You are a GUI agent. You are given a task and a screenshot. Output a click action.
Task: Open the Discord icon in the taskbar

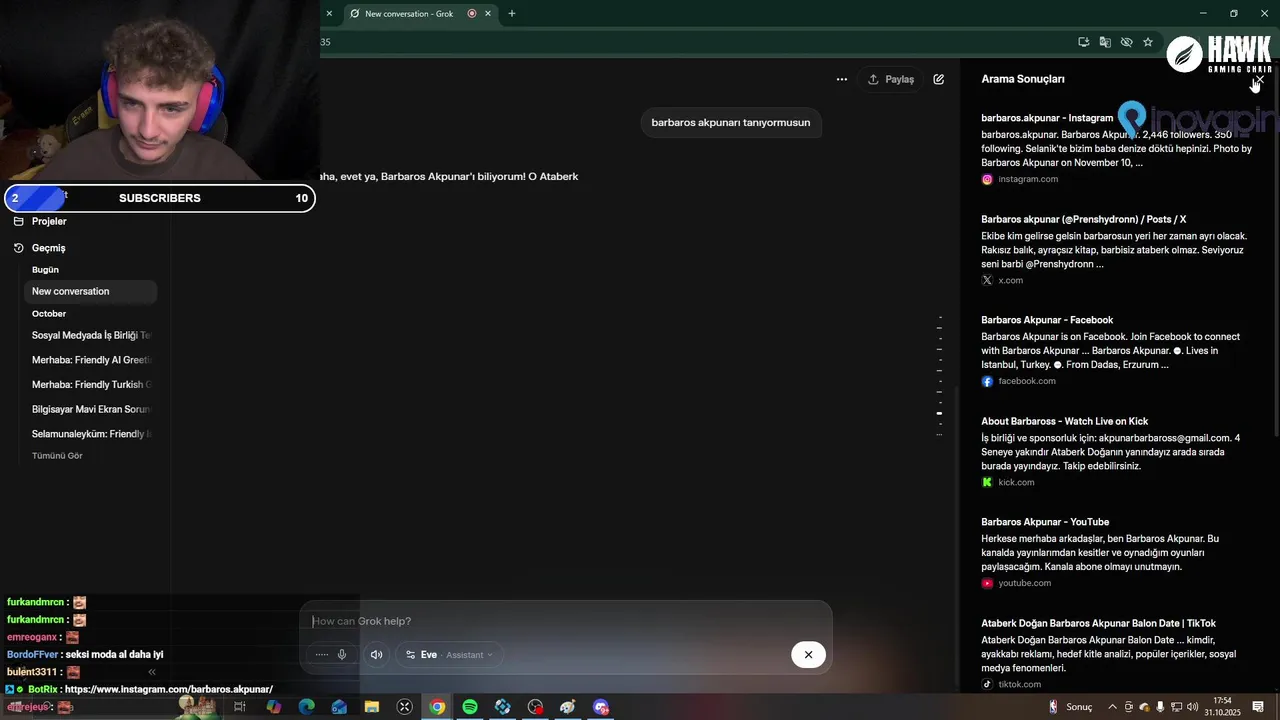coord(601,707)
